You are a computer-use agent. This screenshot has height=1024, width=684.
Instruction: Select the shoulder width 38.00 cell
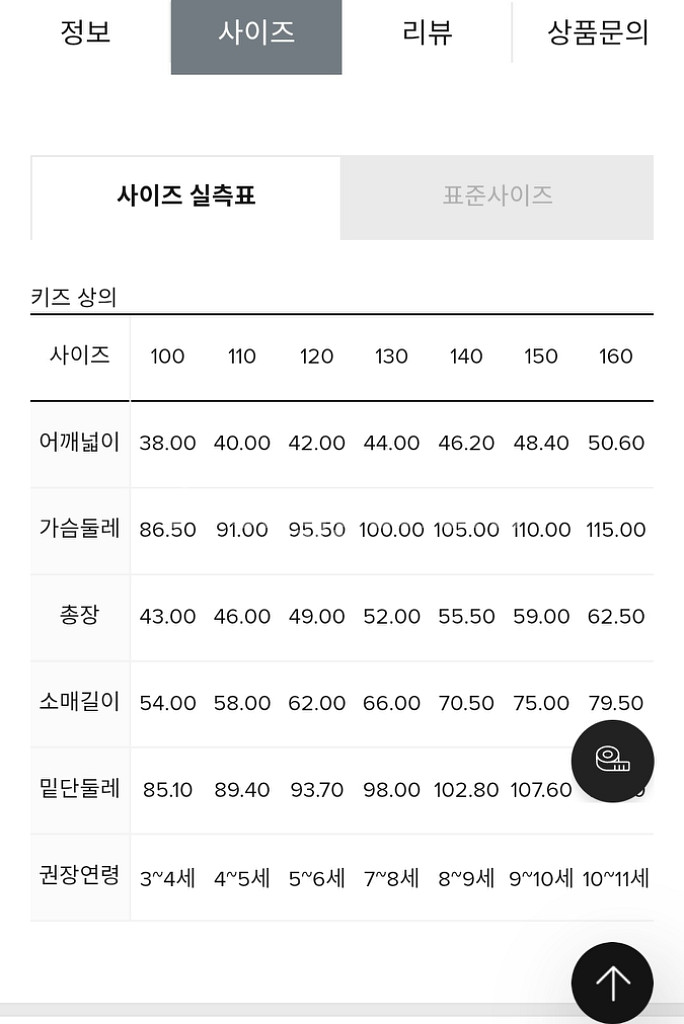167,443
